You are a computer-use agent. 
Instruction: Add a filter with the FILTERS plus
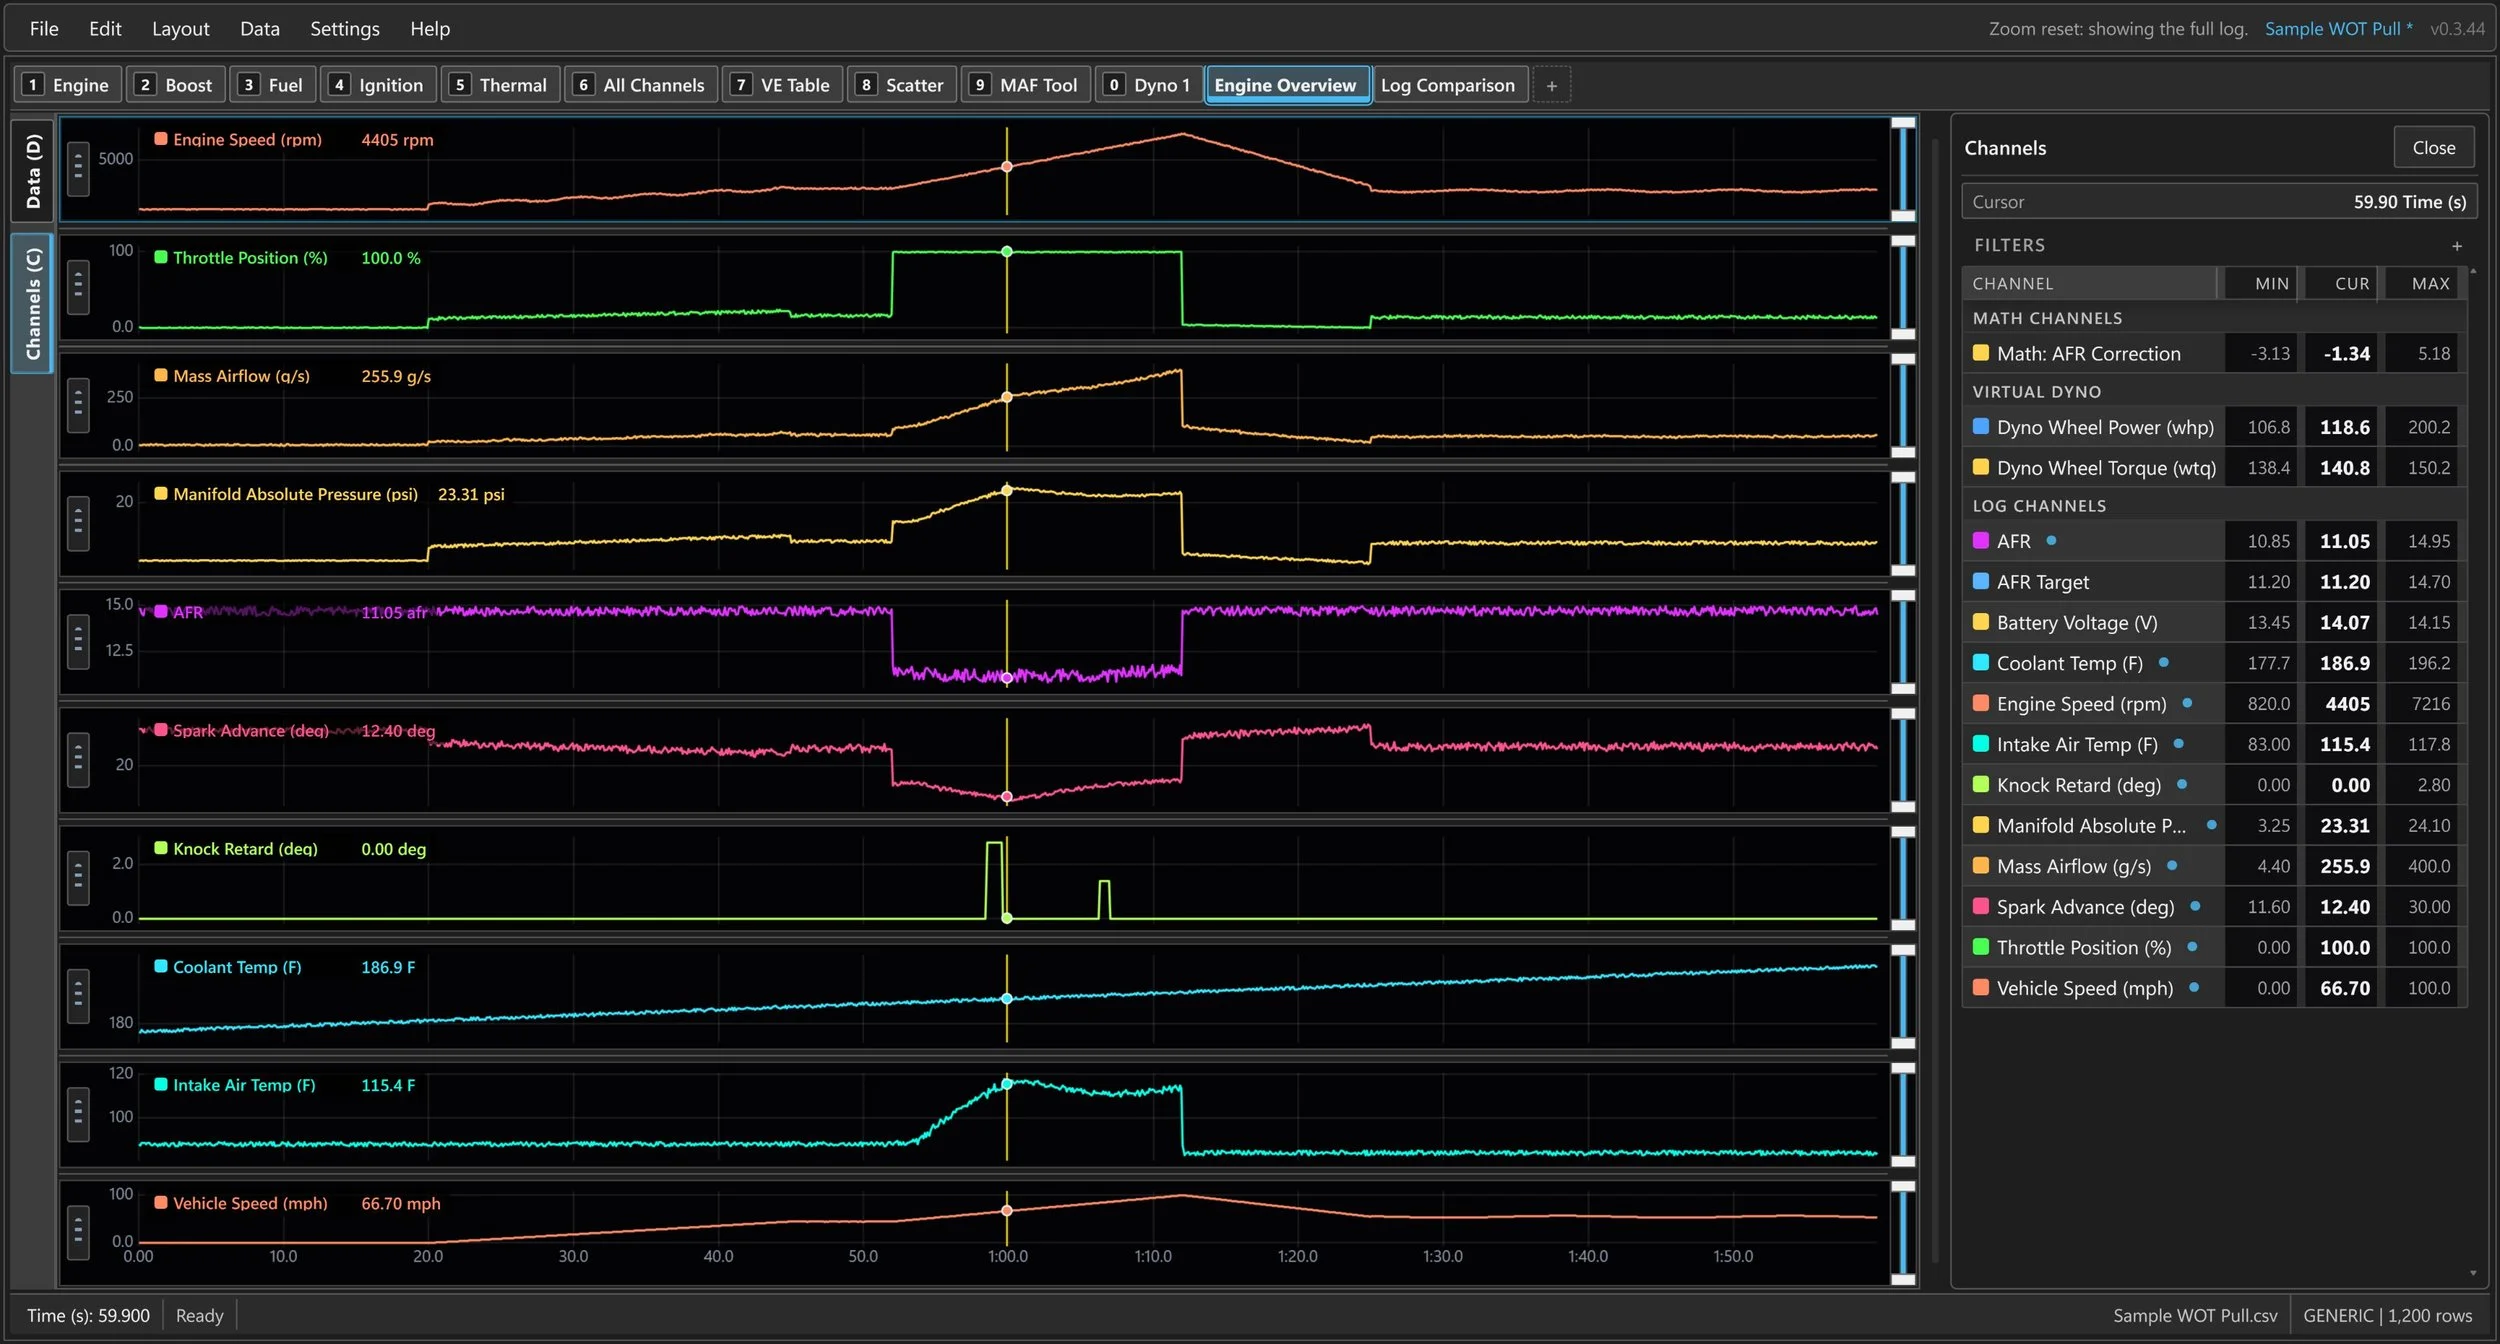pos(2457,246)
